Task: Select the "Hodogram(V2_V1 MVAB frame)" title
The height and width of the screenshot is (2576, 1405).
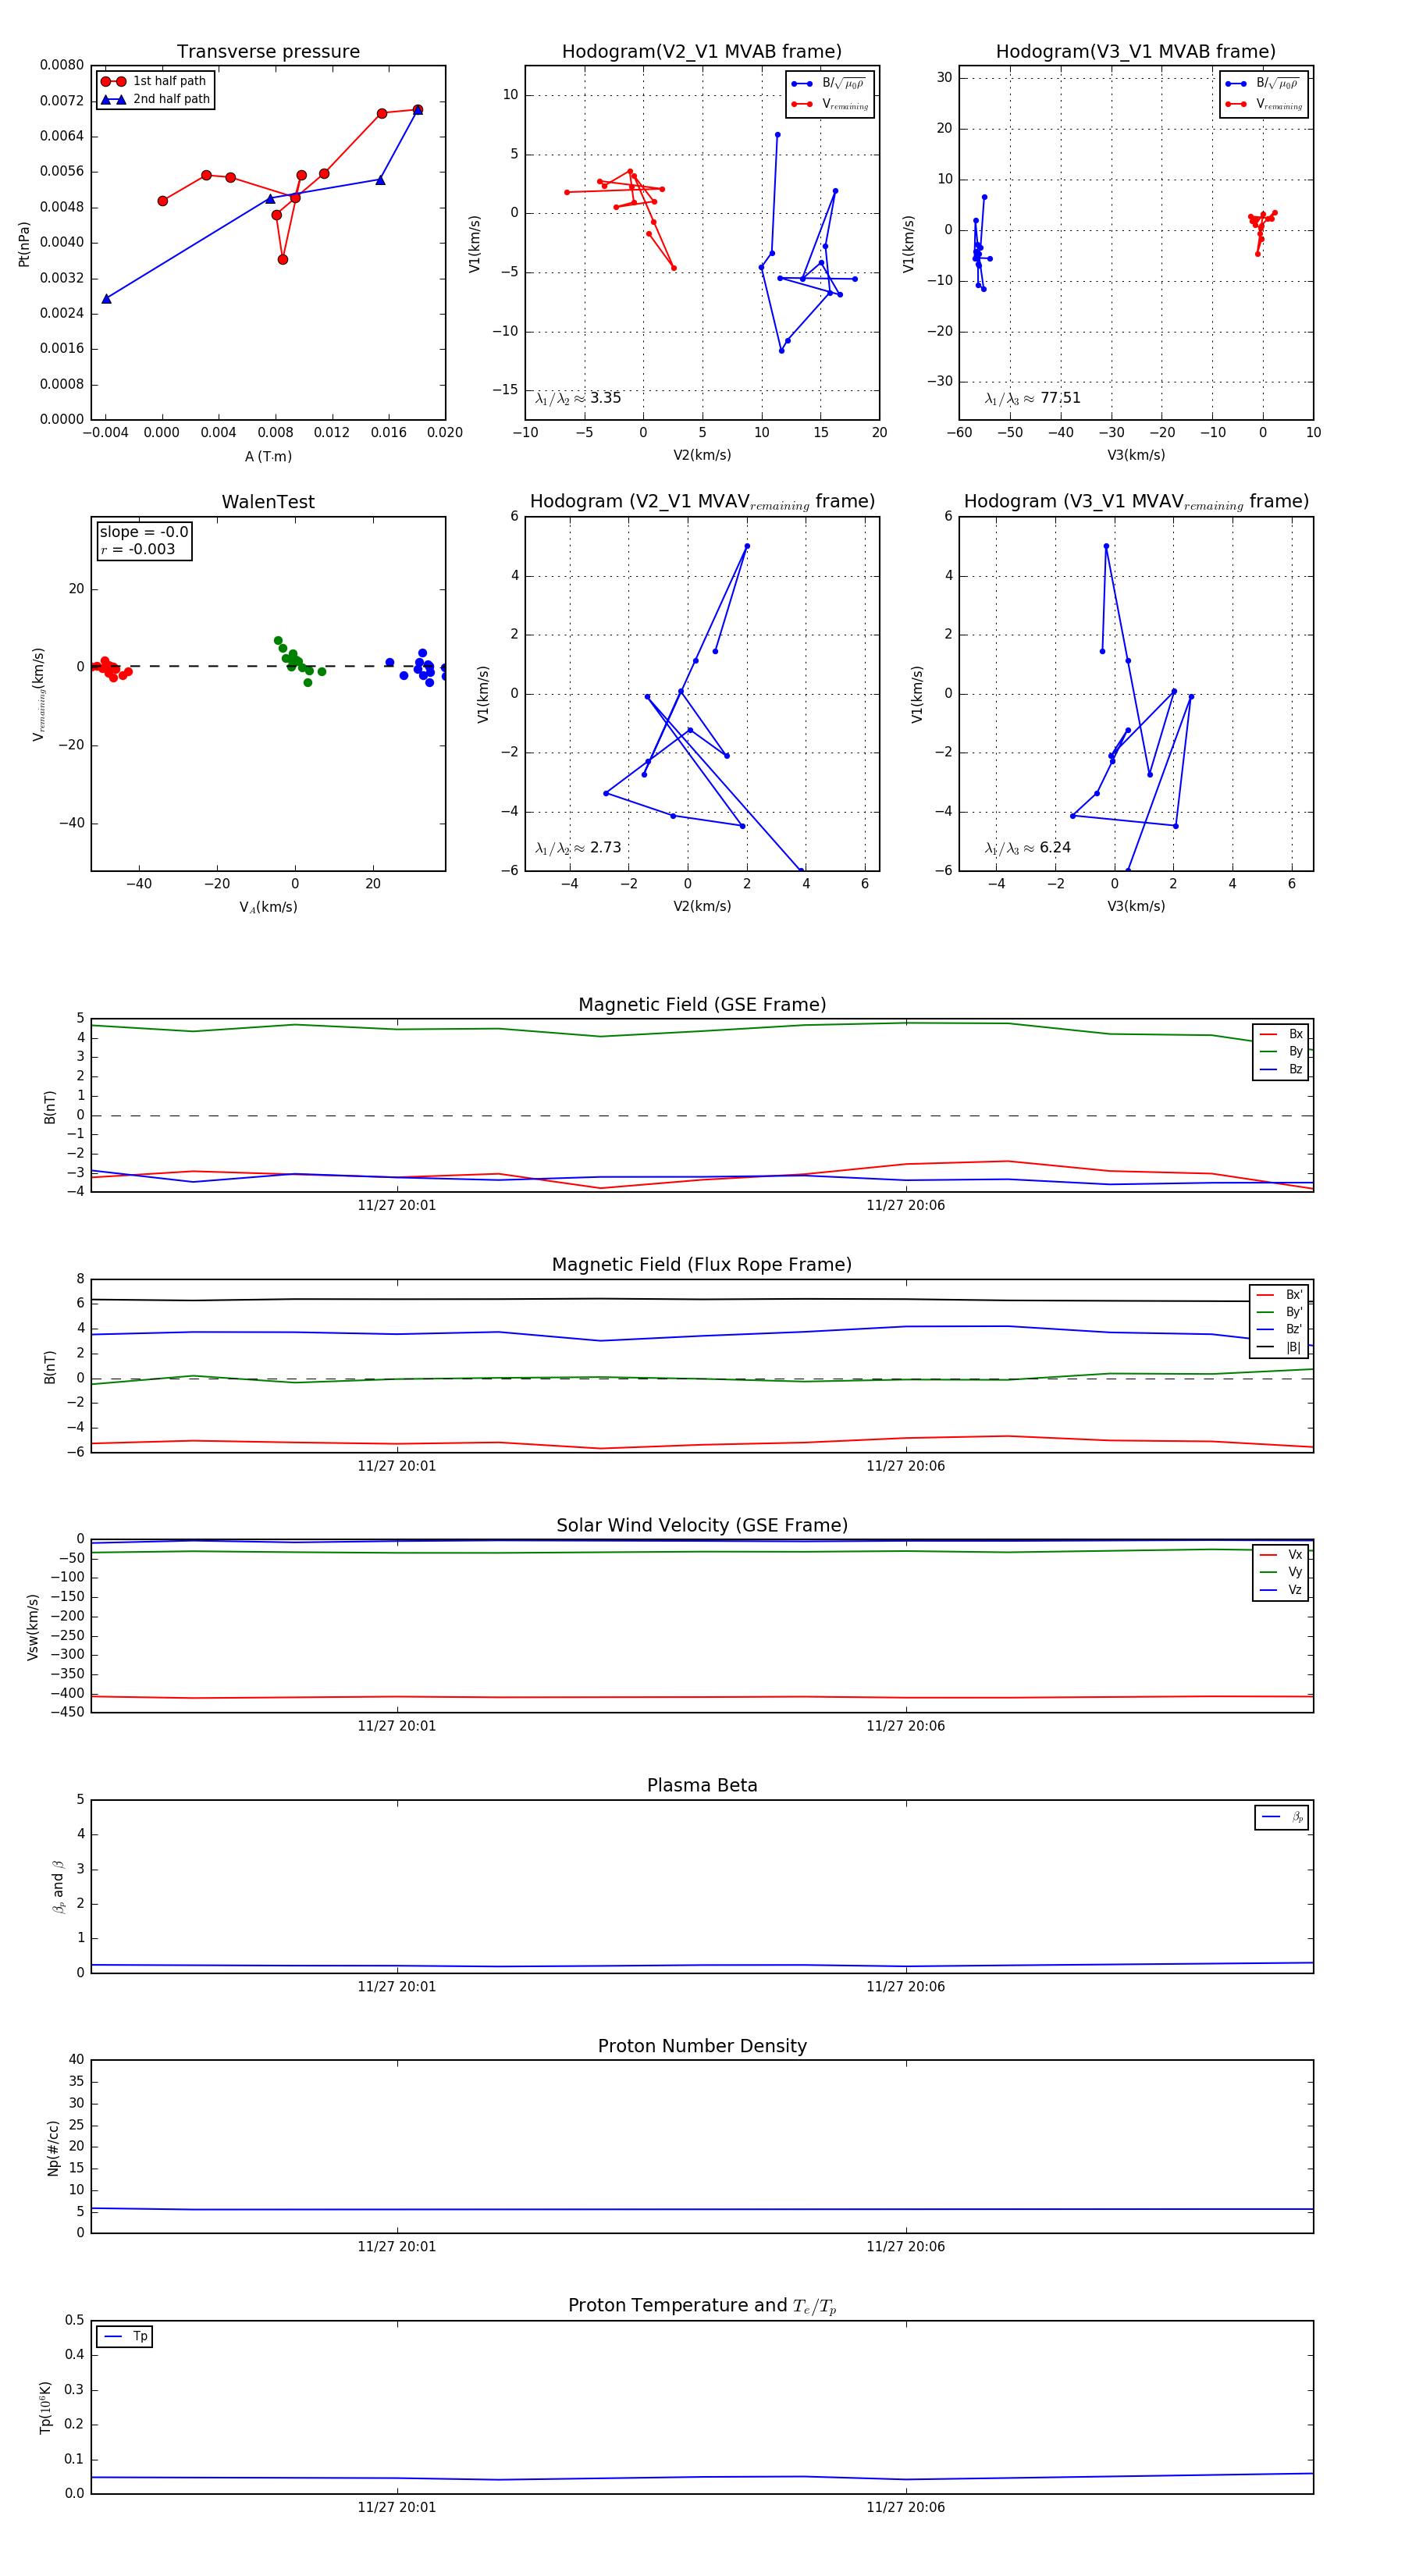Action: (702, 52)
